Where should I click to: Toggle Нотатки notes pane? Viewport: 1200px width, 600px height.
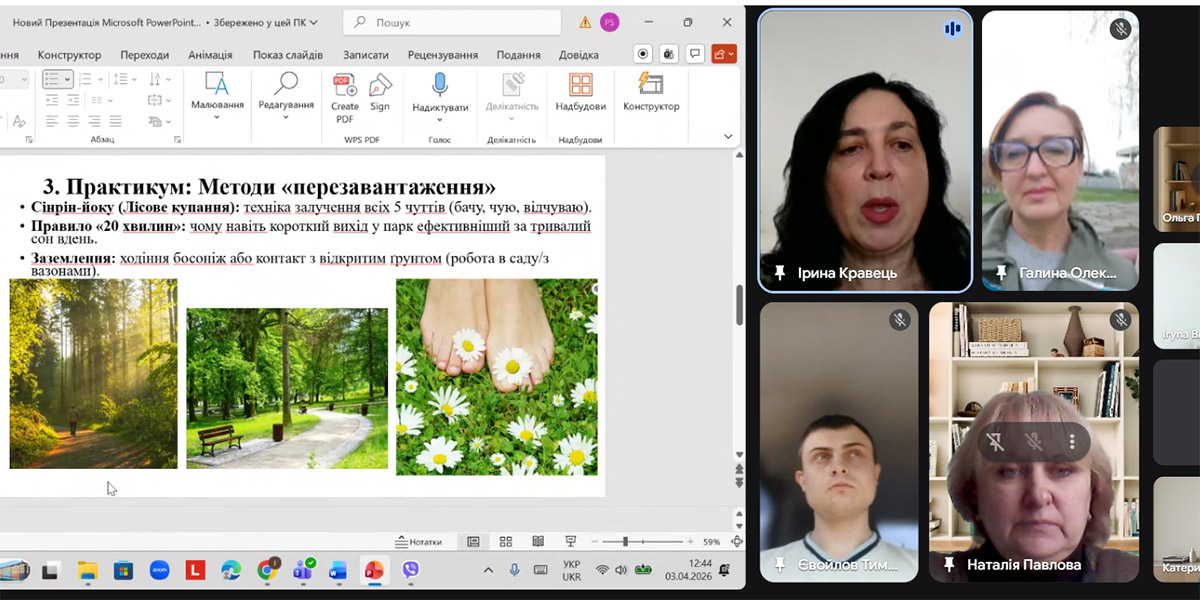[x=419, y=542]
